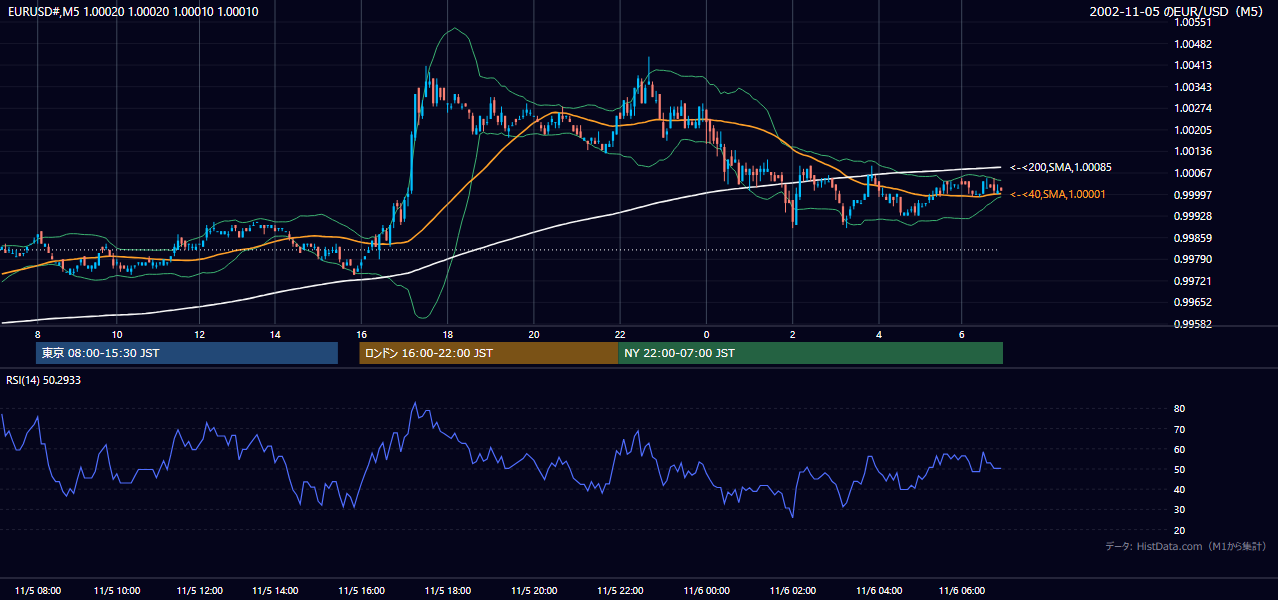Select the 東京 08:00-15:30 JST session bar
Image resolution: width=1278 pixels, height=600 pixels.
coord(187,353)
